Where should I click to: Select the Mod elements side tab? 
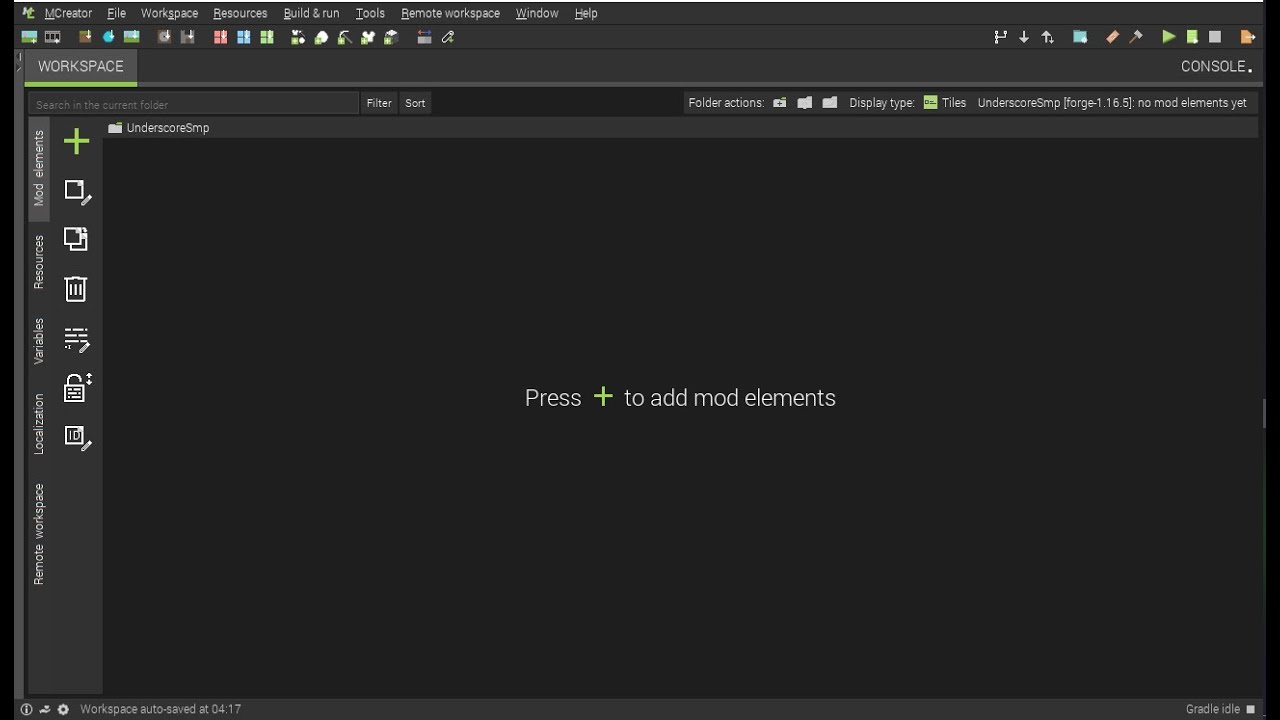pyautogui.click(x=39, y=168)
